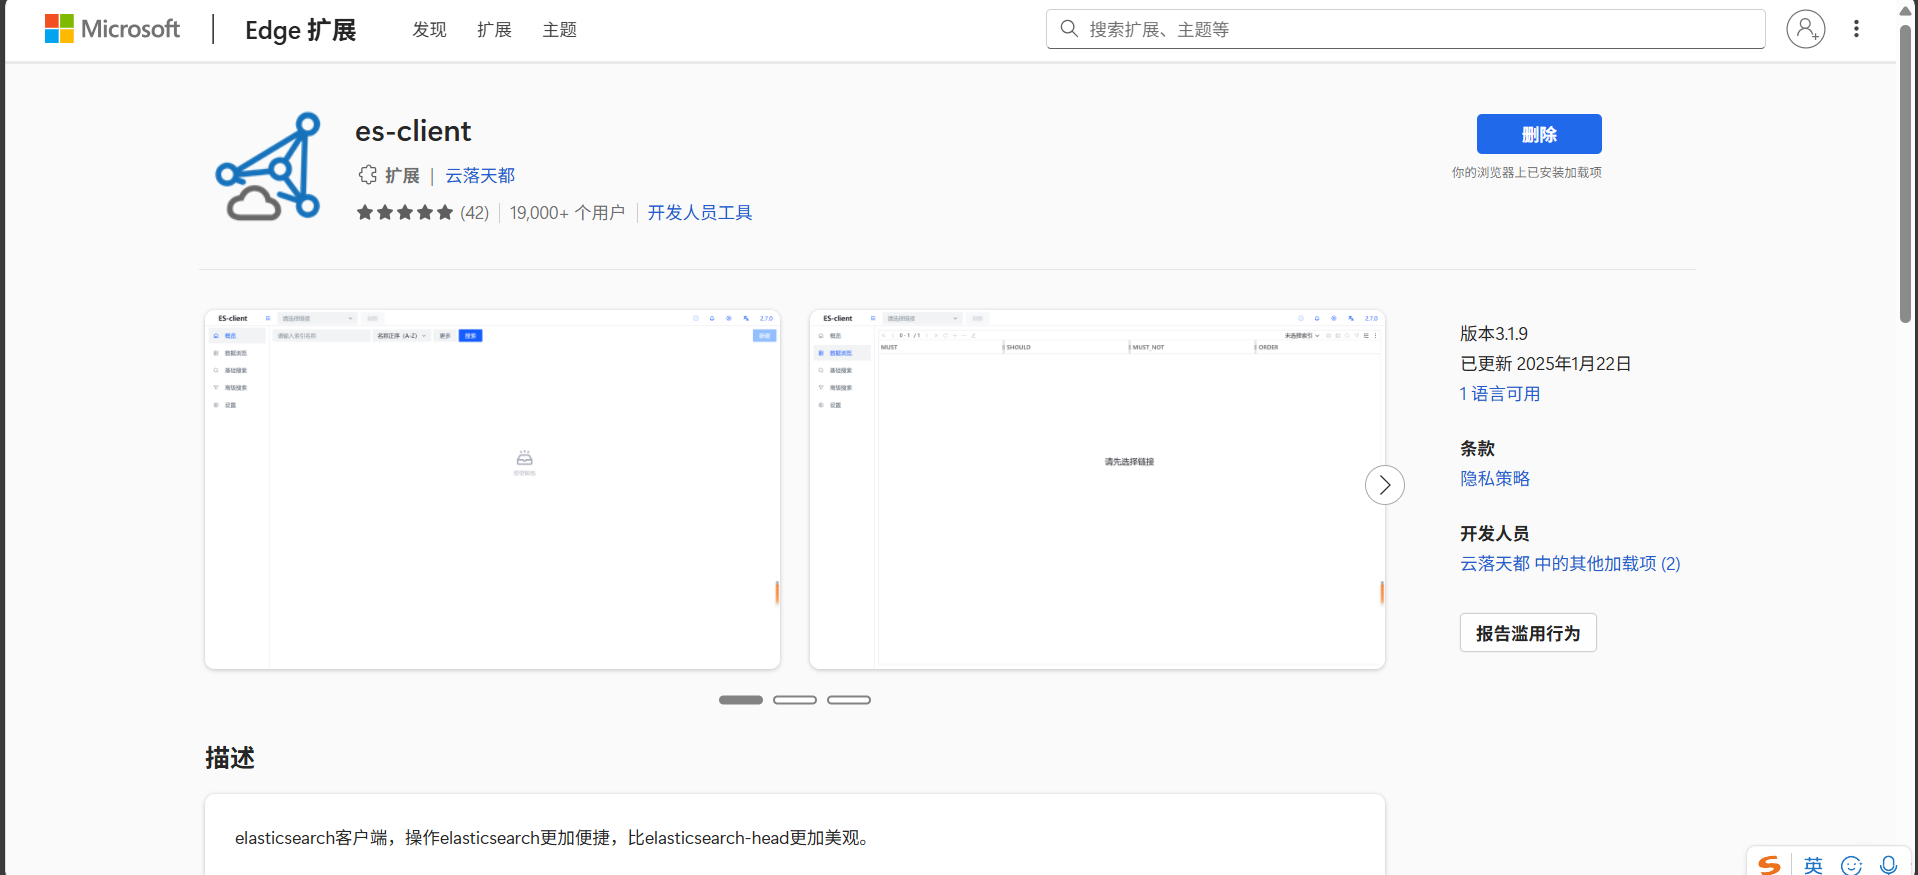Click the es-client extension logo
The height and width of the screenshot is (875, 1918).
[268, 166]
